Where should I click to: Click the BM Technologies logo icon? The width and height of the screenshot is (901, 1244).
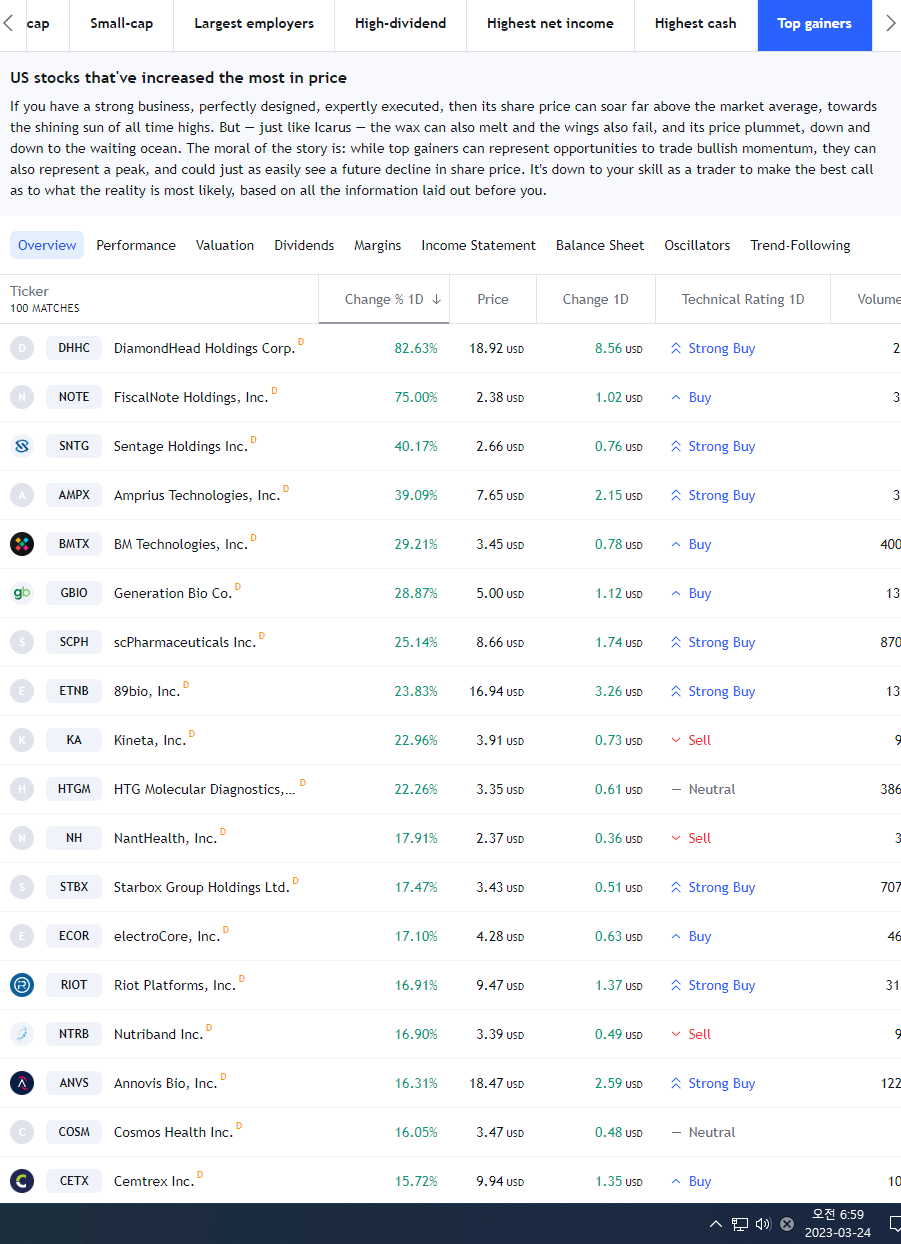click(22, 544)
